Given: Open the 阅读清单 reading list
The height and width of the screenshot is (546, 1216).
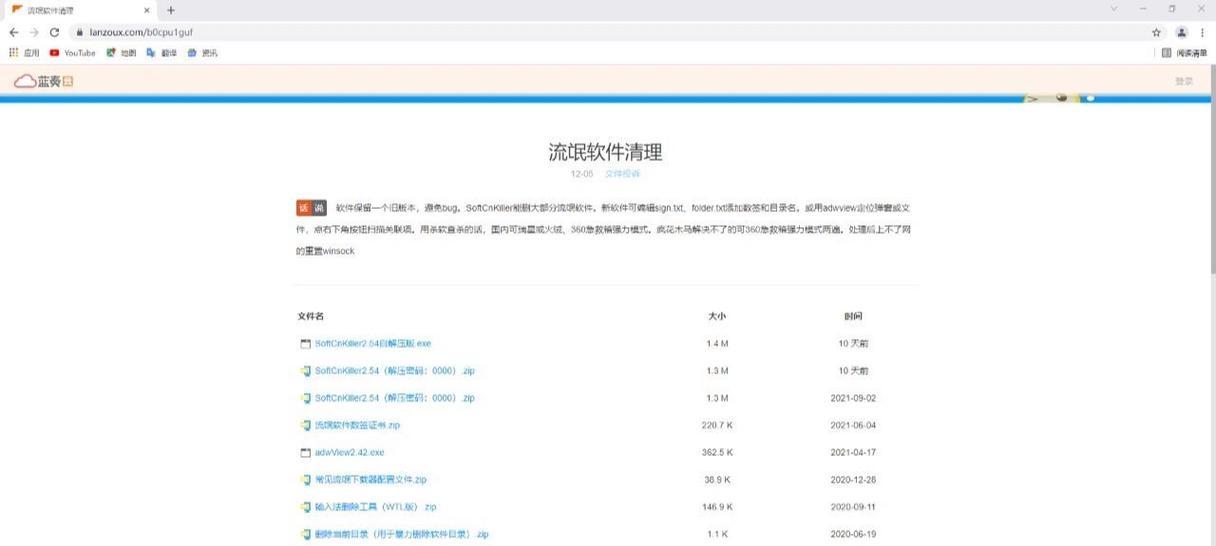Looking at the screenshot, I should click(x=1185, y=53).
